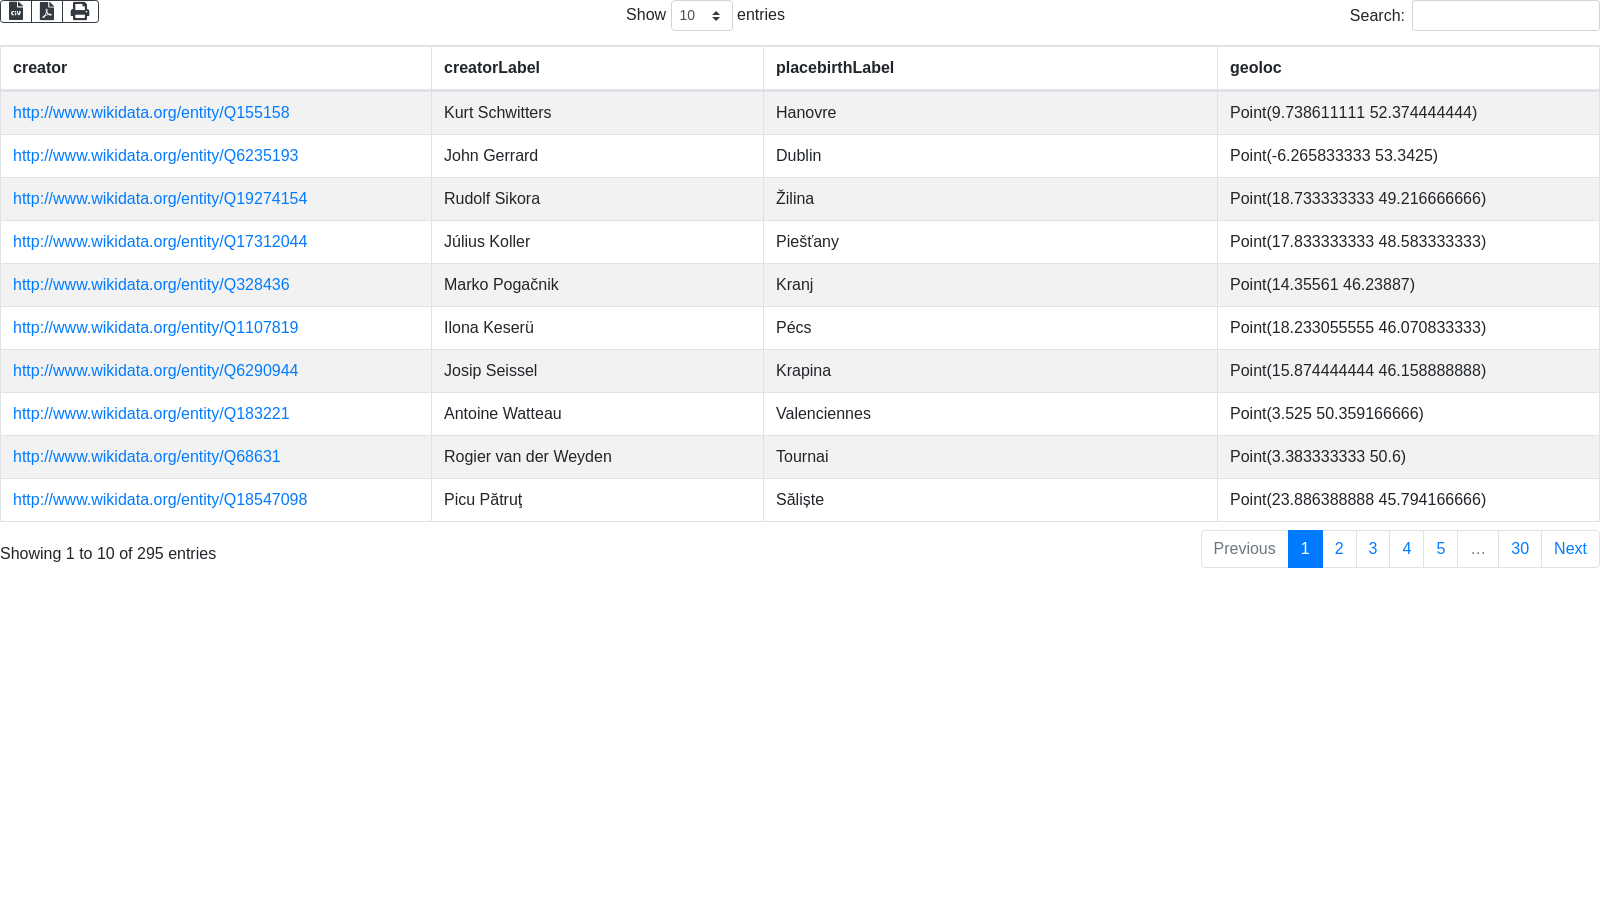Follow the Q19274154 Wikidata link
The image size is (1600, 900).
tap(160, 199)
